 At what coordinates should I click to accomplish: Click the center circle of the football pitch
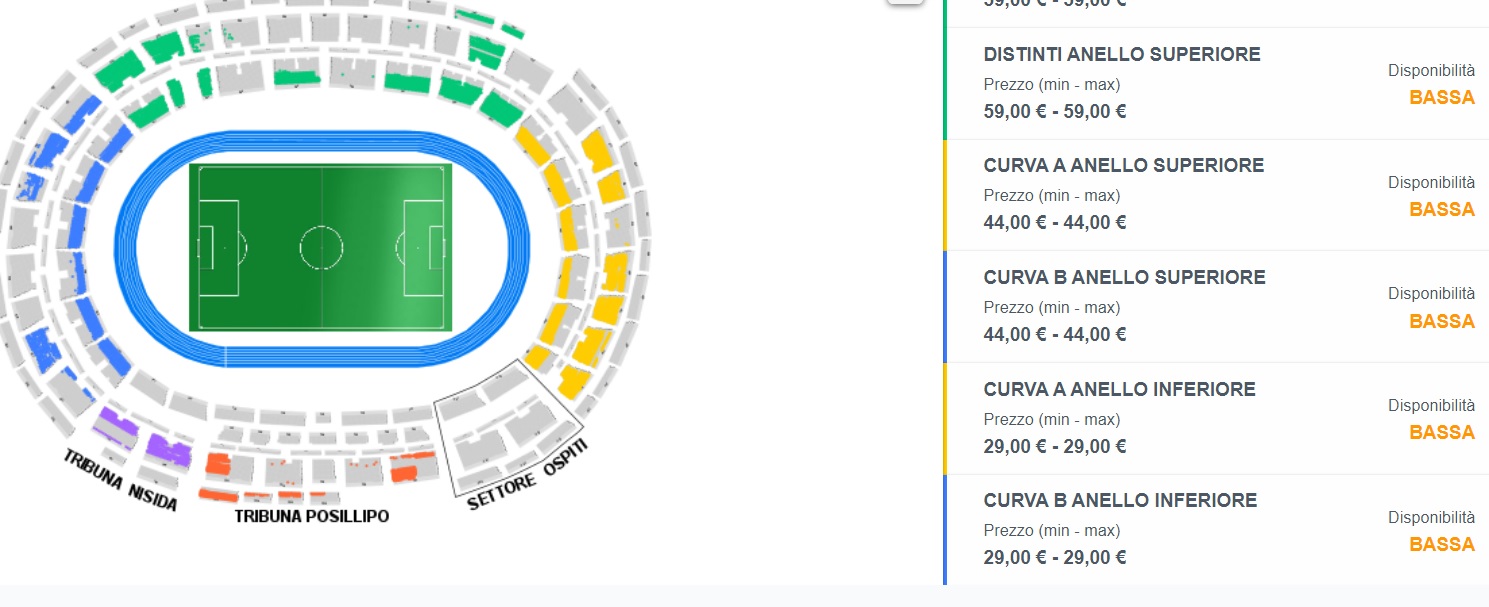(321, 247)
